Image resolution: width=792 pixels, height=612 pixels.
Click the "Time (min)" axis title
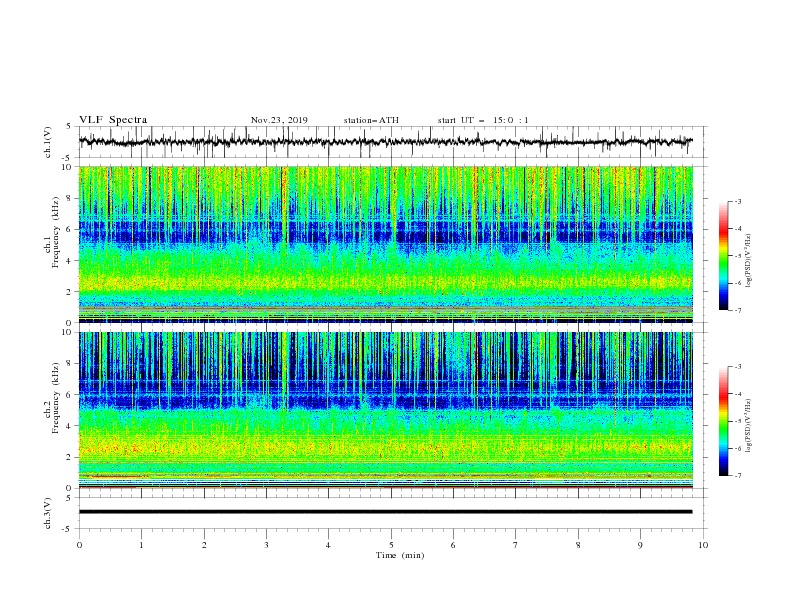(400, 555)
